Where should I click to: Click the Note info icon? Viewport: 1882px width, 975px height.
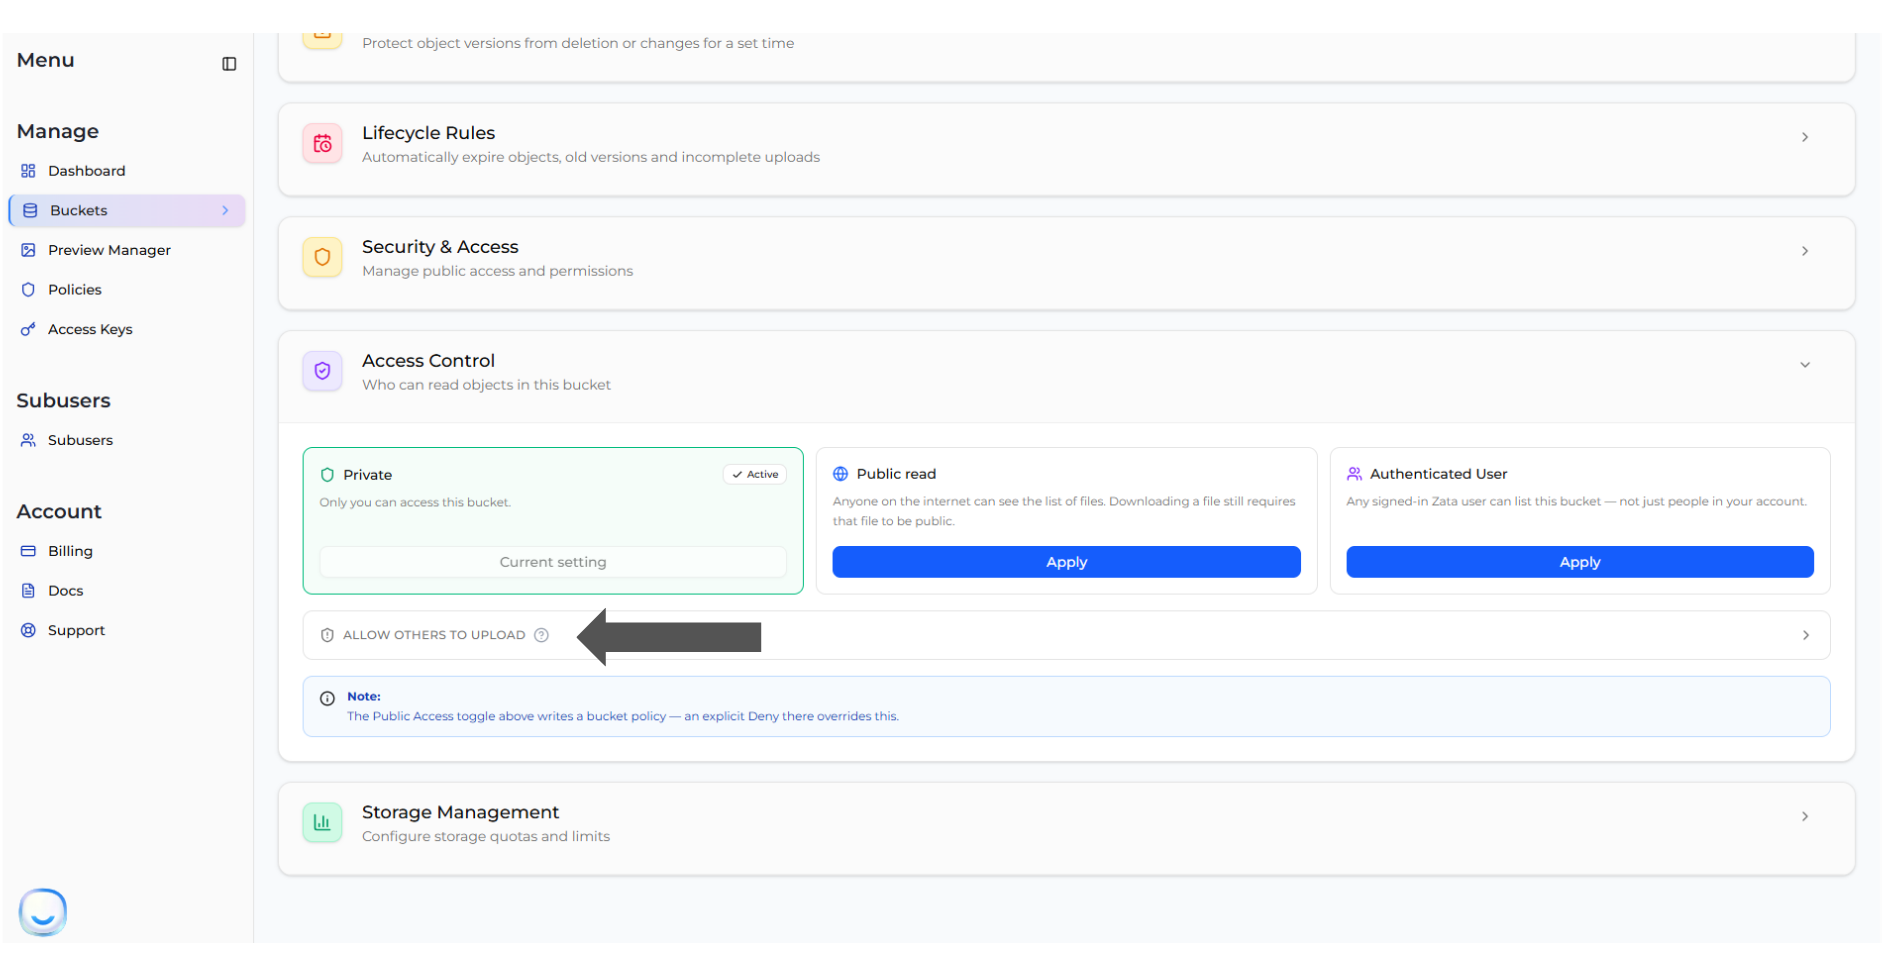(x=327, y=699)
